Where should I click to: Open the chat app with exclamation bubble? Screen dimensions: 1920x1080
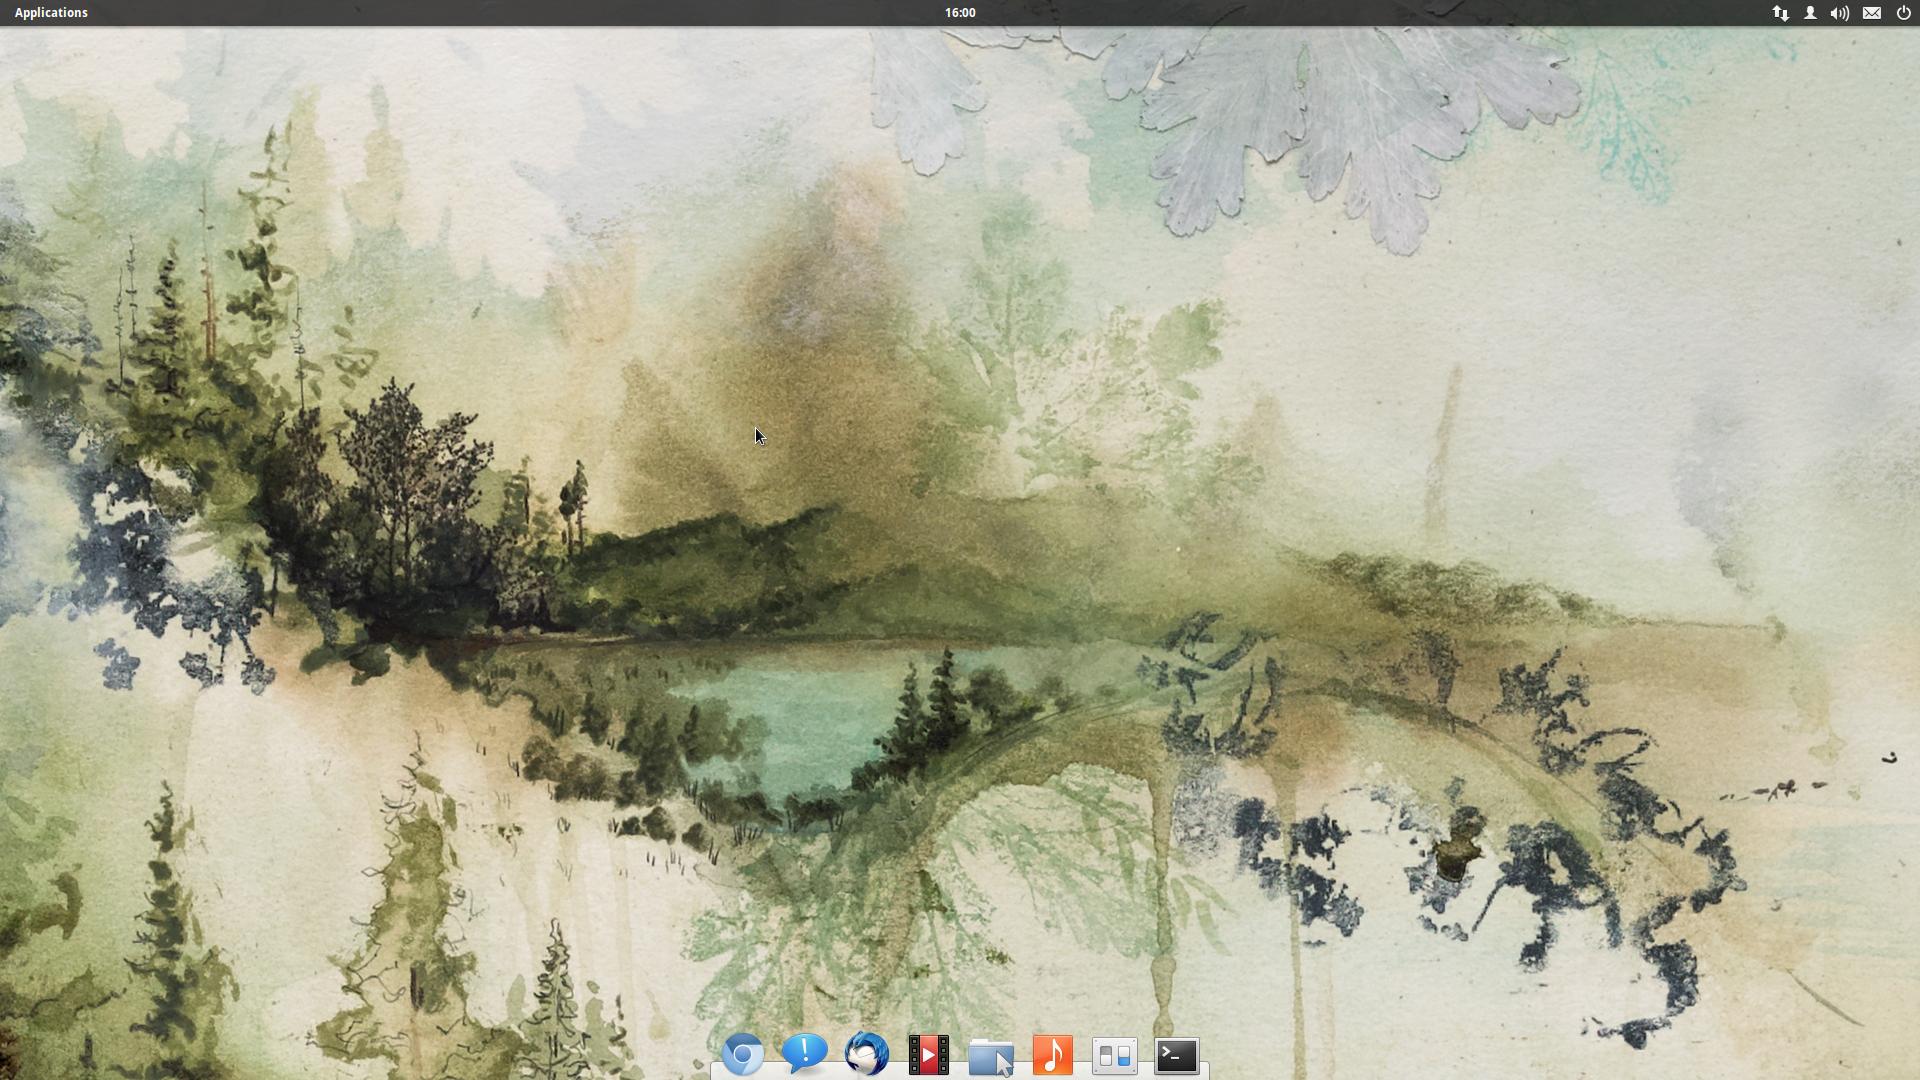point(805,1055)
